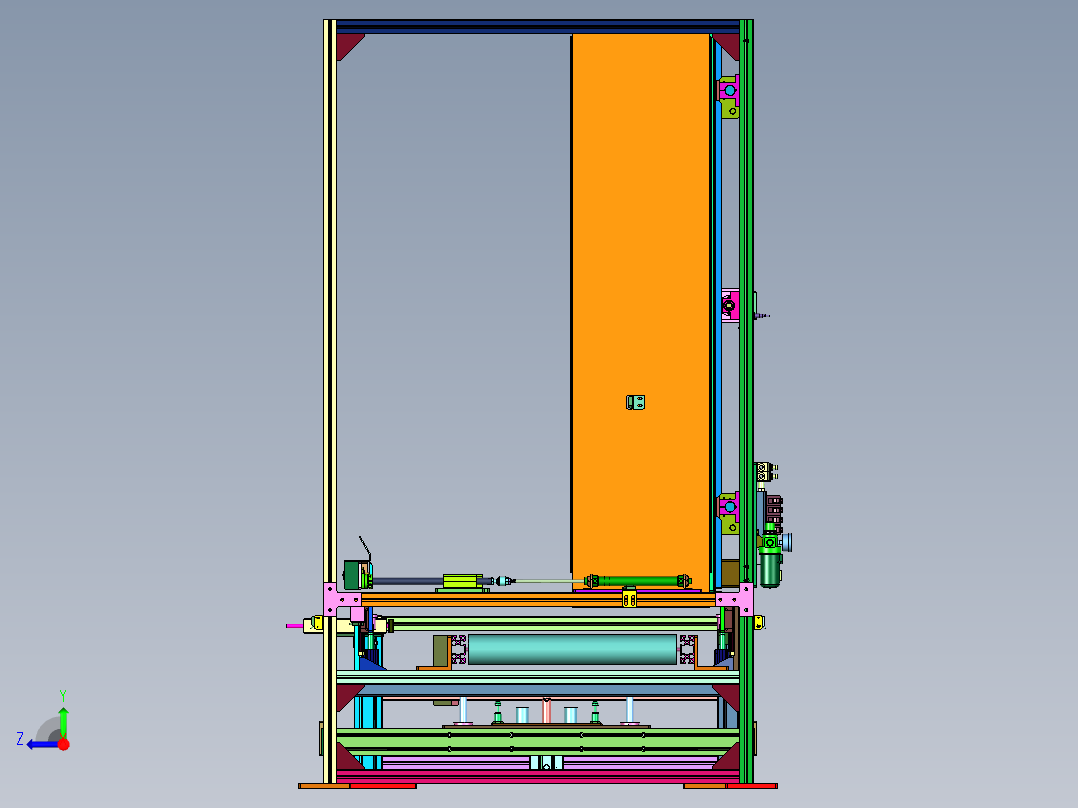1078x808 pixels.
Task: Select the middle pink bearing block on the right rail
Action: tap(729, 305)
